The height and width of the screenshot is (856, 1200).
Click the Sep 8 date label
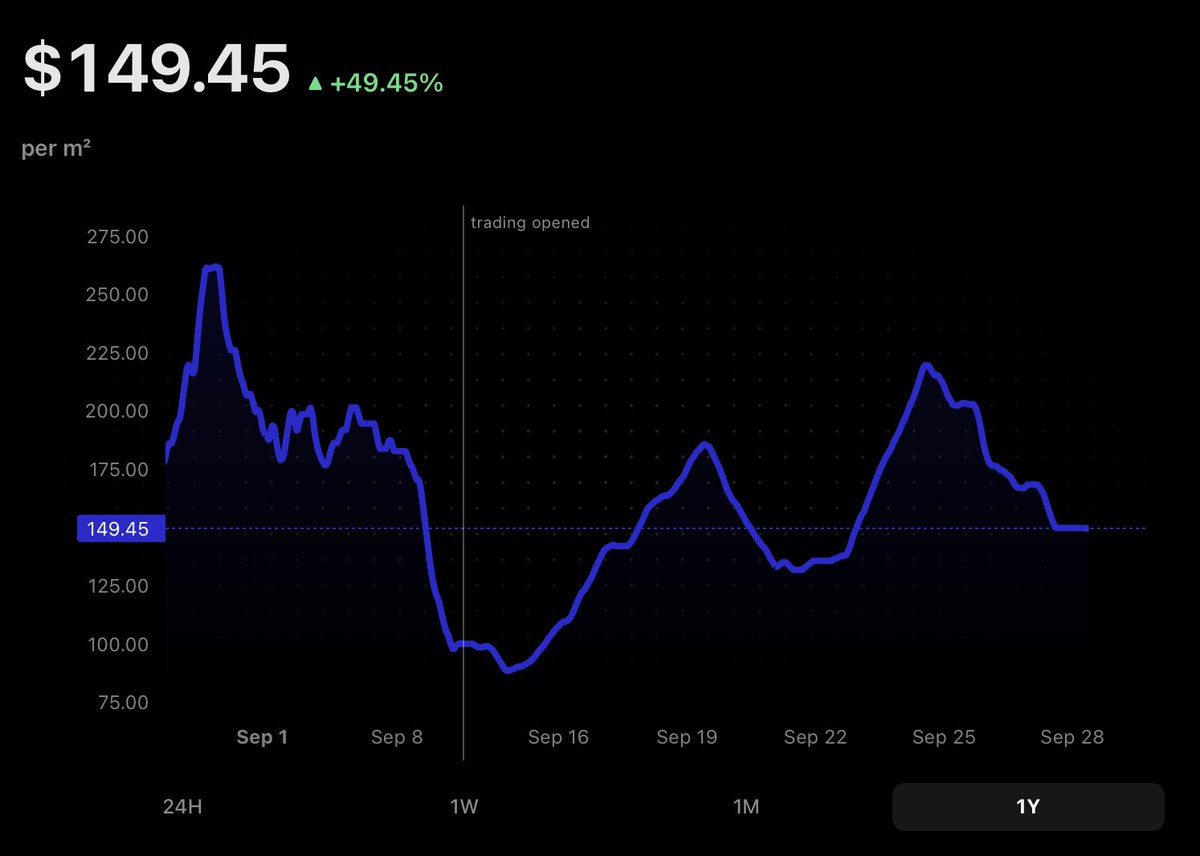397,737
